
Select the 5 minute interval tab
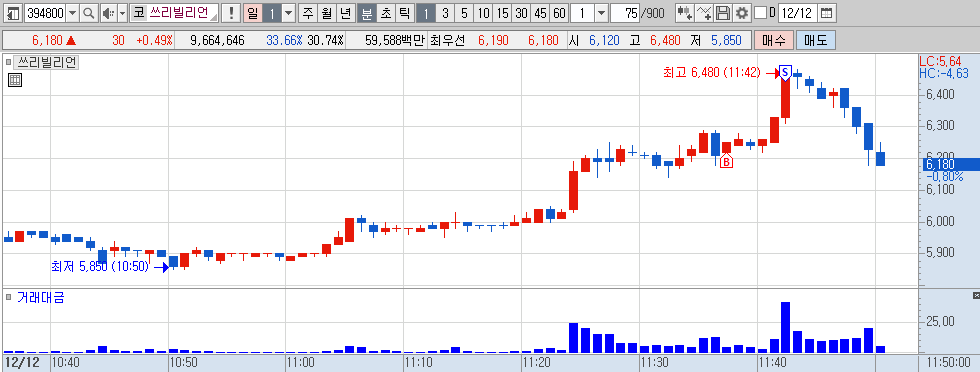464,13
